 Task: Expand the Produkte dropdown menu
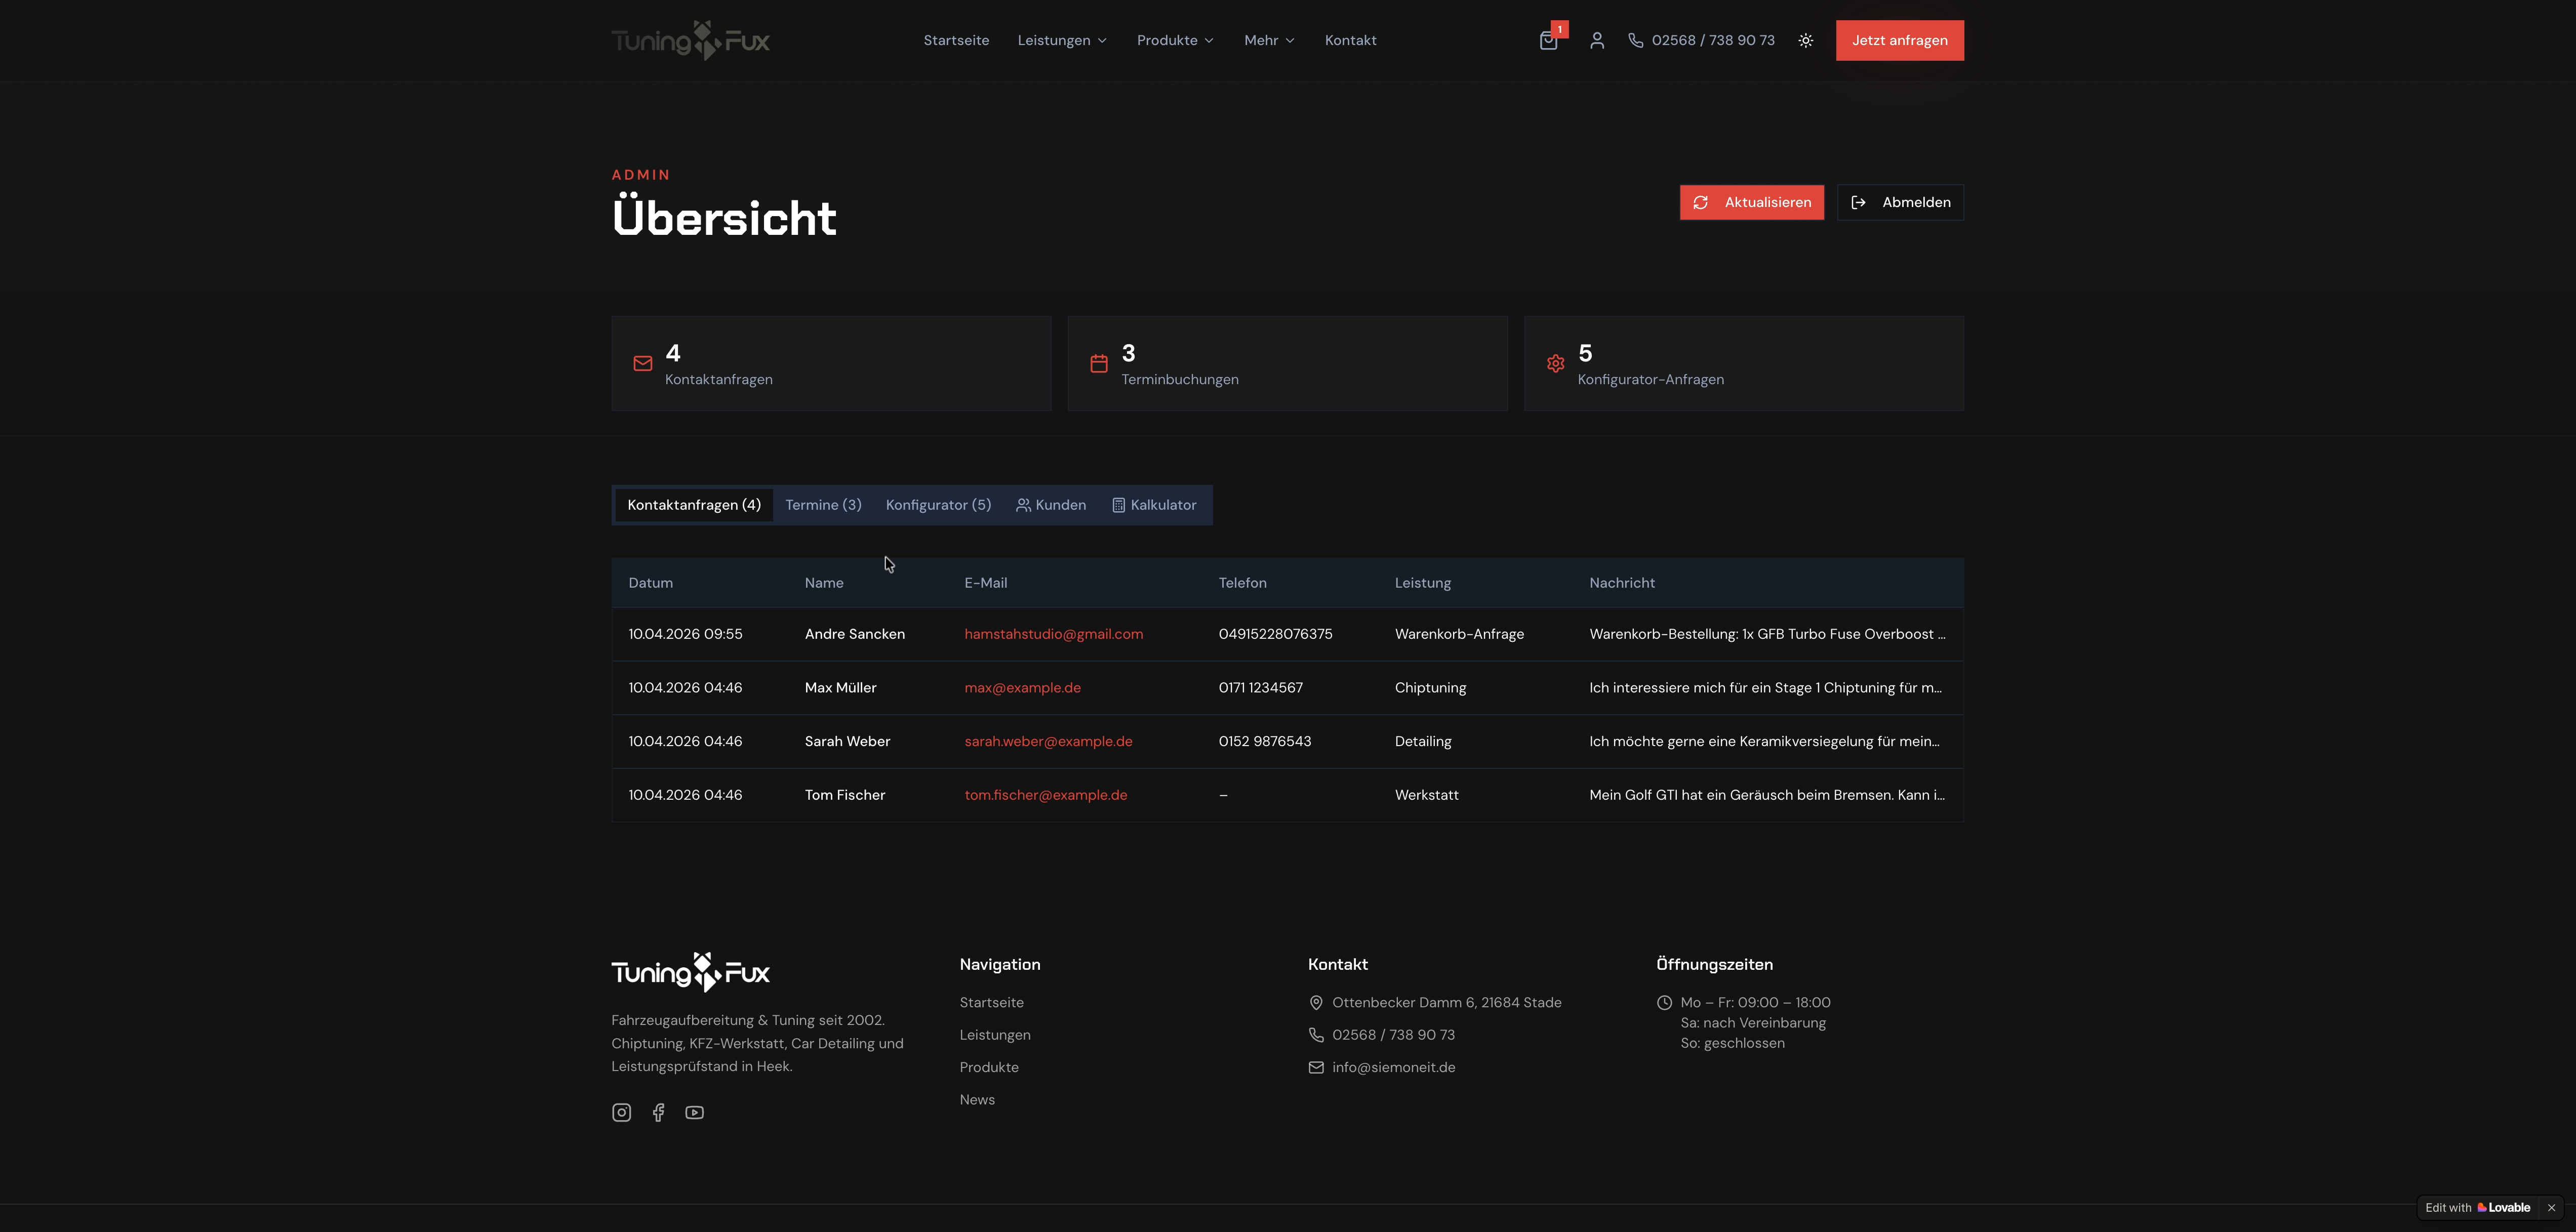click(x=1175, y=41)
